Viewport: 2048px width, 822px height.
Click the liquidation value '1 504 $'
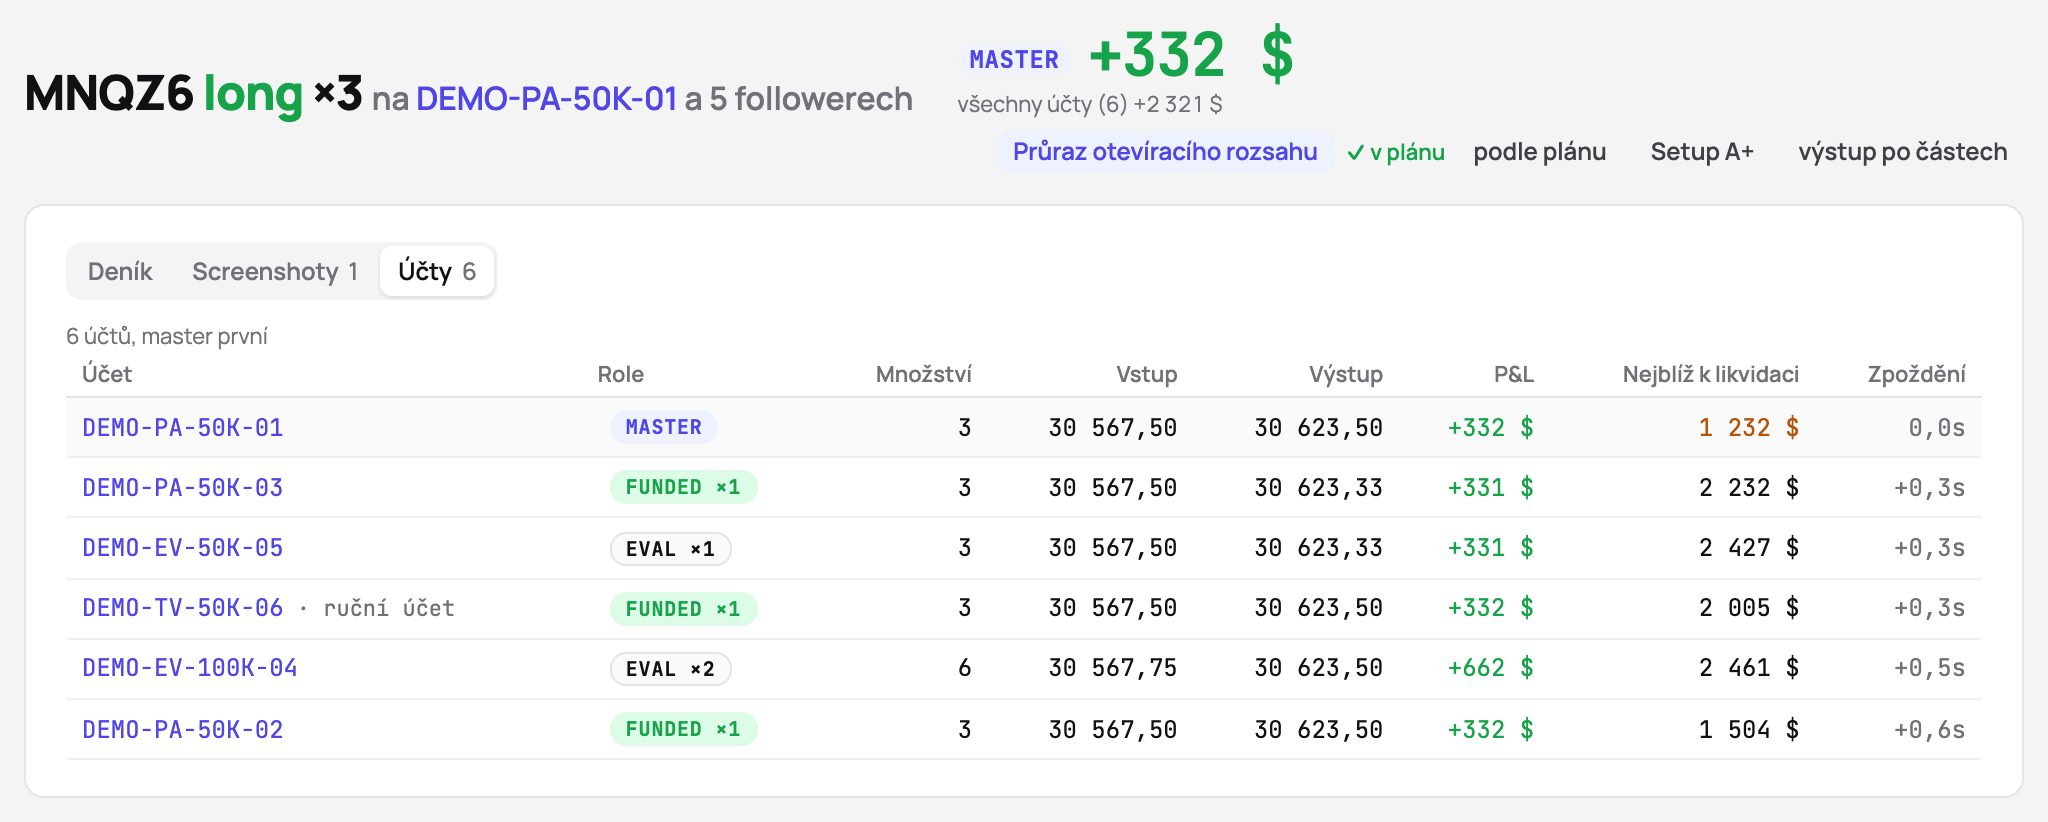(1749, 730)
